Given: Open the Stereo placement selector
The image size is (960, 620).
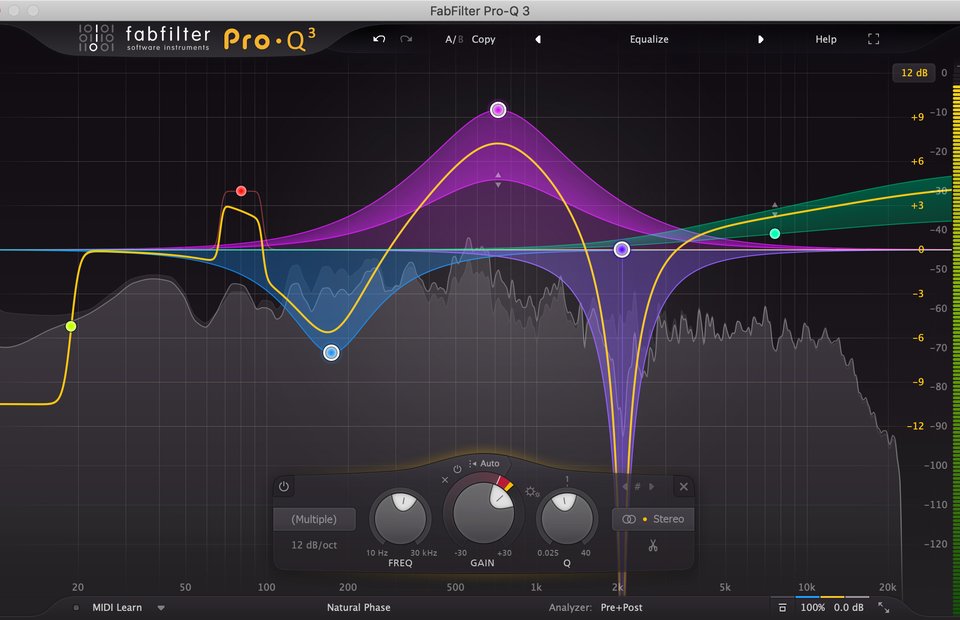Looking at the screenshot, I should pyautogui.click(x=653, y=519).
